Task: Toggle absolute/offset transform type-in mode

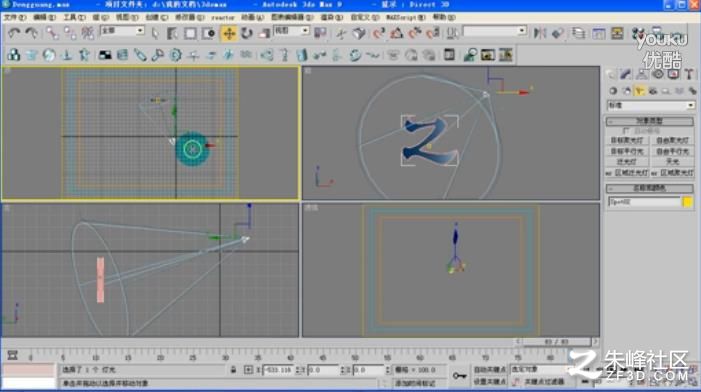Action: (x=248, y=370)
